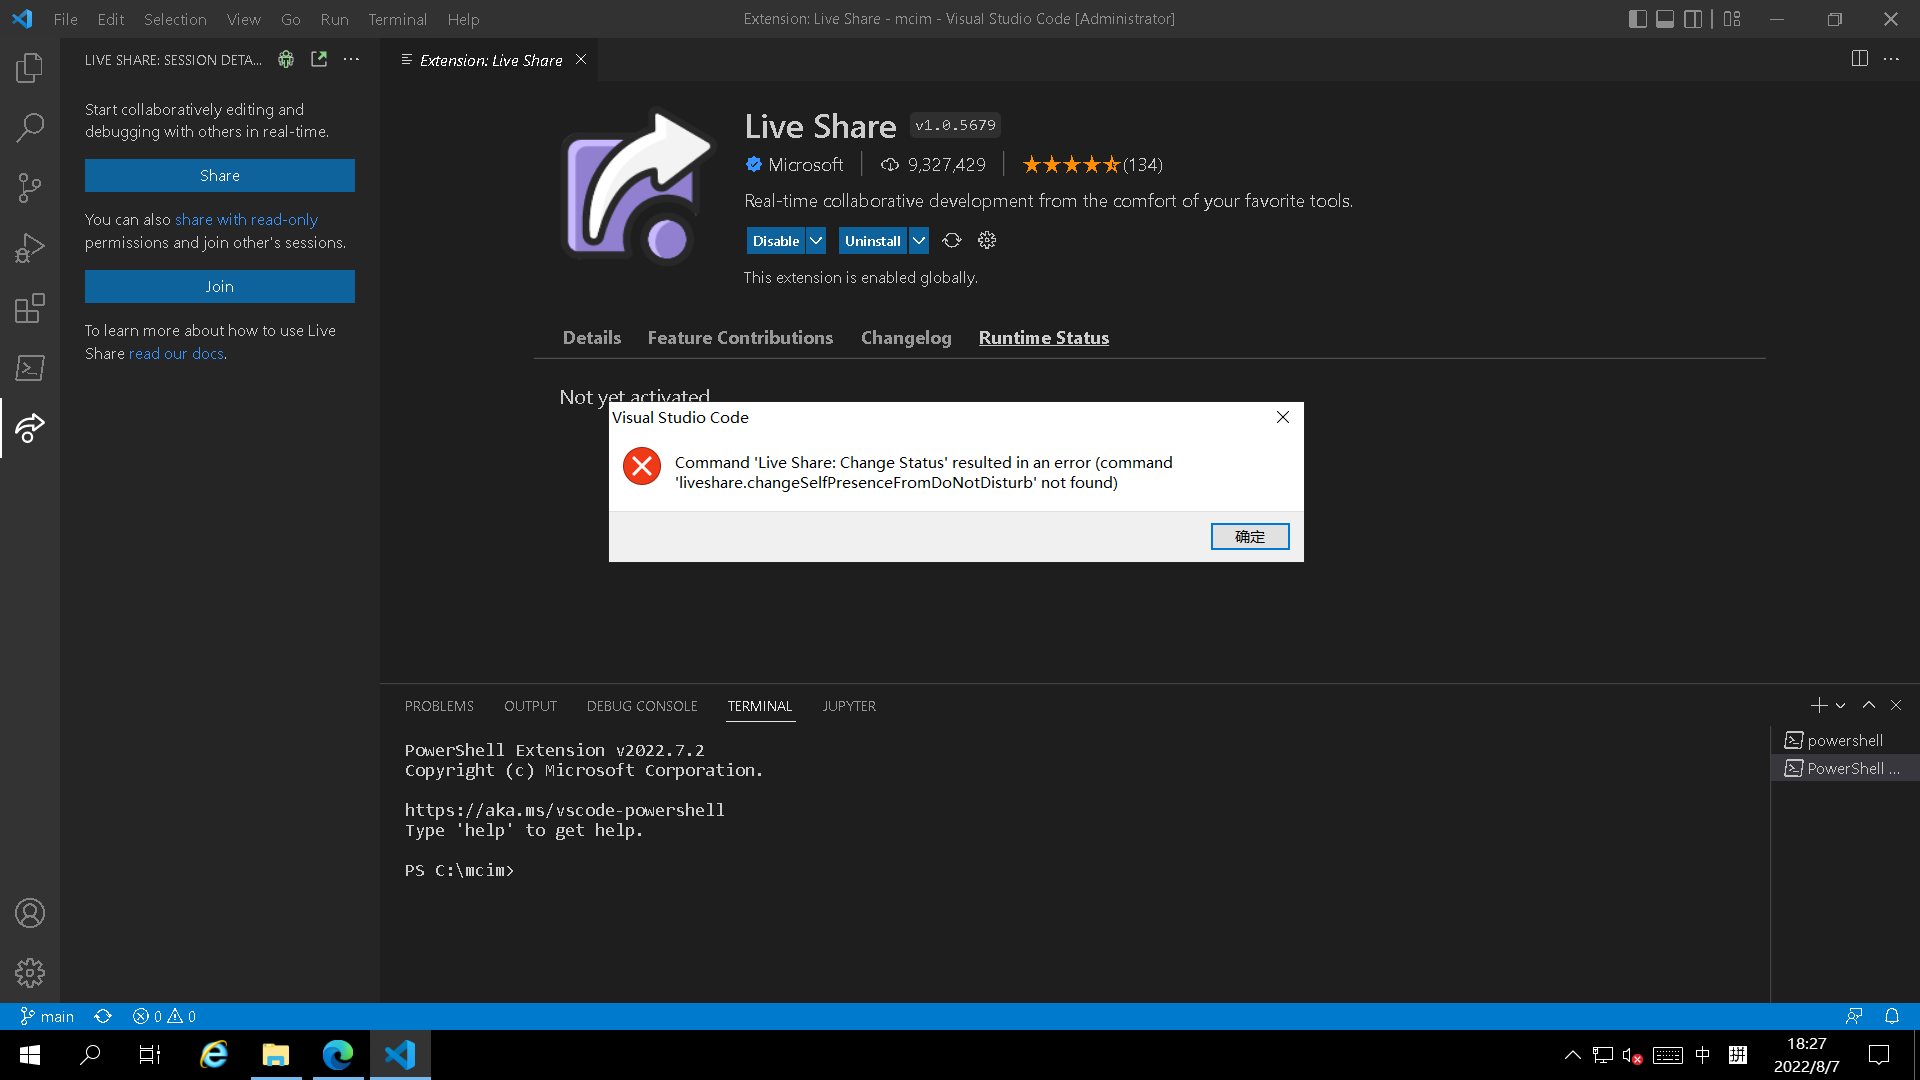Click the sync icon next to the Uninstall button
The width and height of the screenshot is (1920, 1080).
point(952,241)
